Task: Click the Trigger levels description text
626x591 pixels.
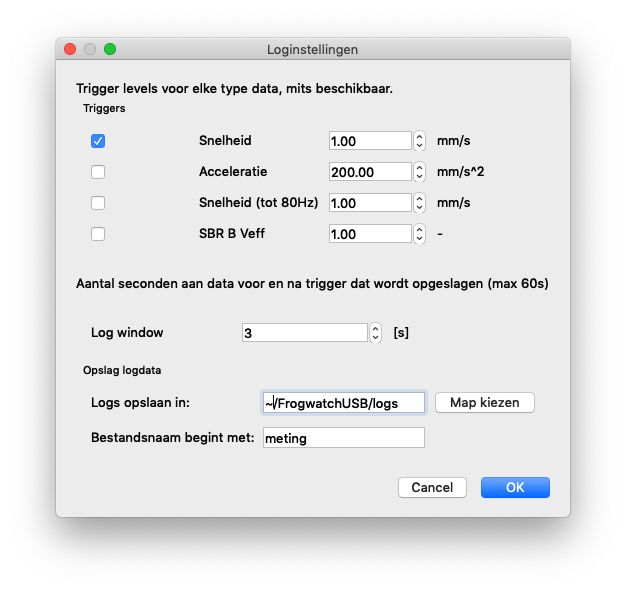Action: click(x=234, y=89)
